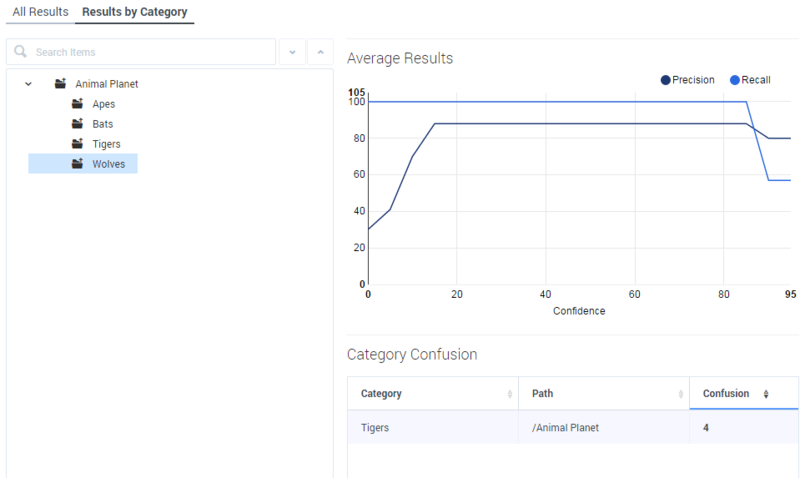Image resolution: width=800 pixels, height=478 pixels.
Task: Select the Results by Category tab
Action: click(135, 12)
